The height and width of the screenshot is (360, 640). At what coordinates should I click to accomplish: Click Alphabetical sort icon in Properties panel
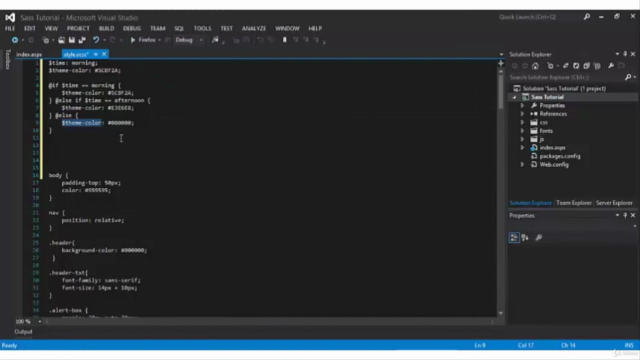pos(525,238)
